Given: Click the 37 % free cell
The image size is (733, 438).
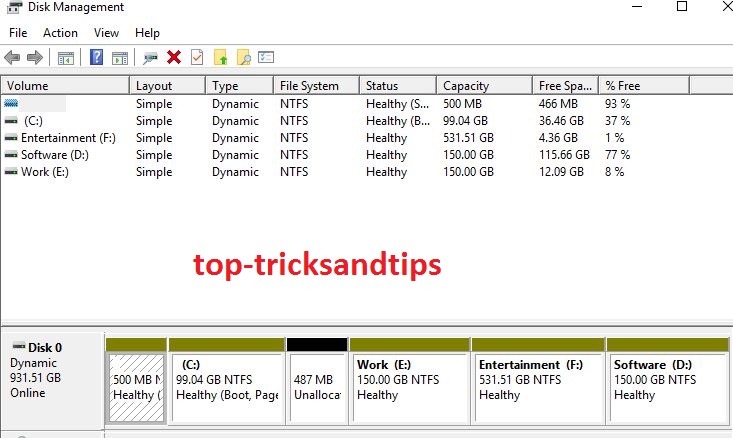Looking at the screenshot, I should pyautogui.click(x=617, y=121).
